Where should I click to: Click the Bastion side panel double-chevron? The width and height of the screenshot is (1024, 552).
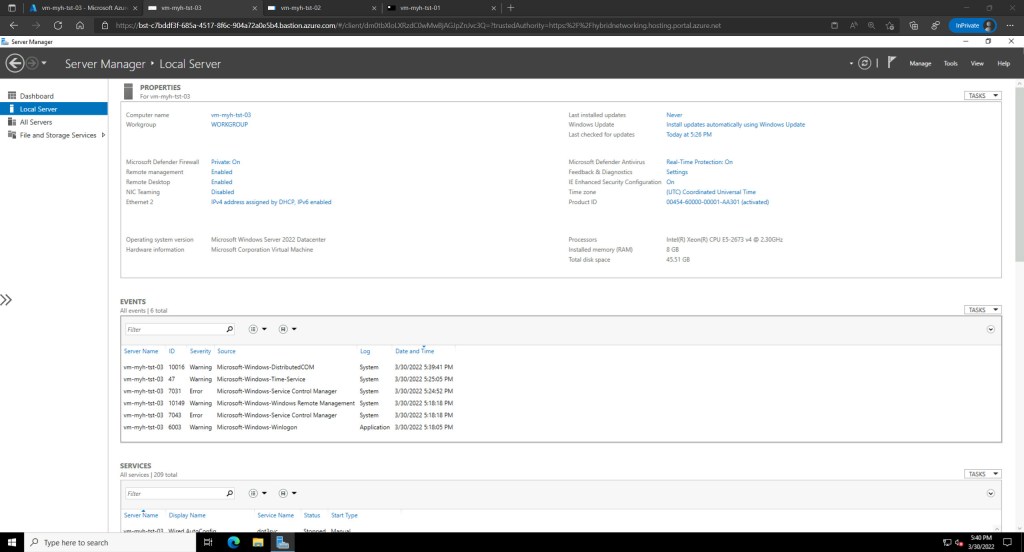6,299
